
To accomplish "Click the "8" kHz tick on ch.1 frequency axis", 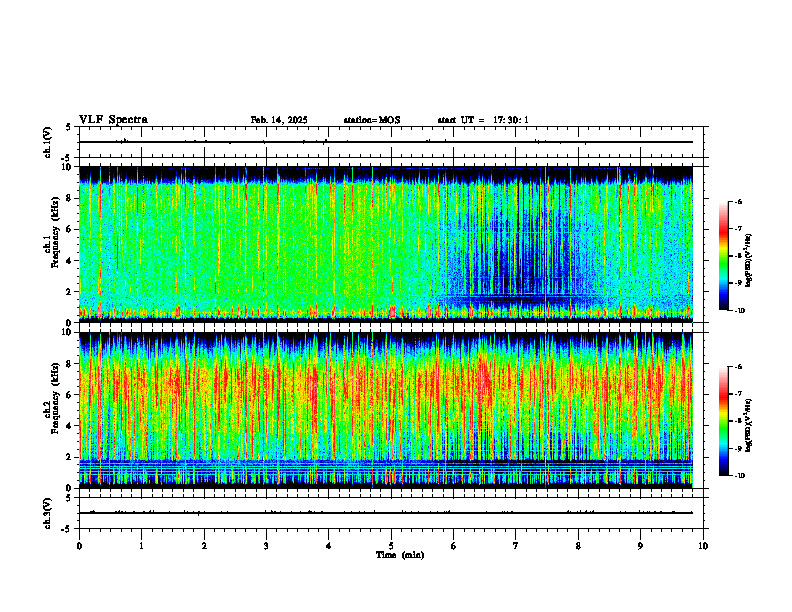I will 70,198.
